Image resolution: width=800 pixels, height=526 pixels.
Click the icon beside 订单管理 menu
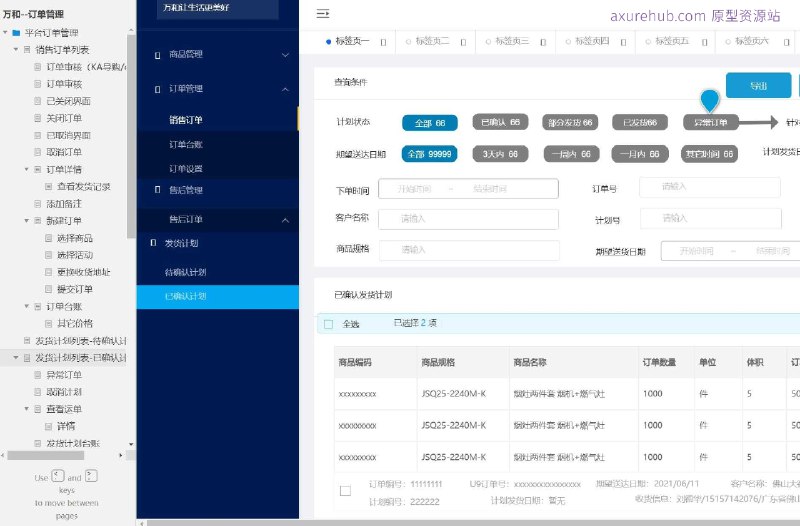point(158,89)
